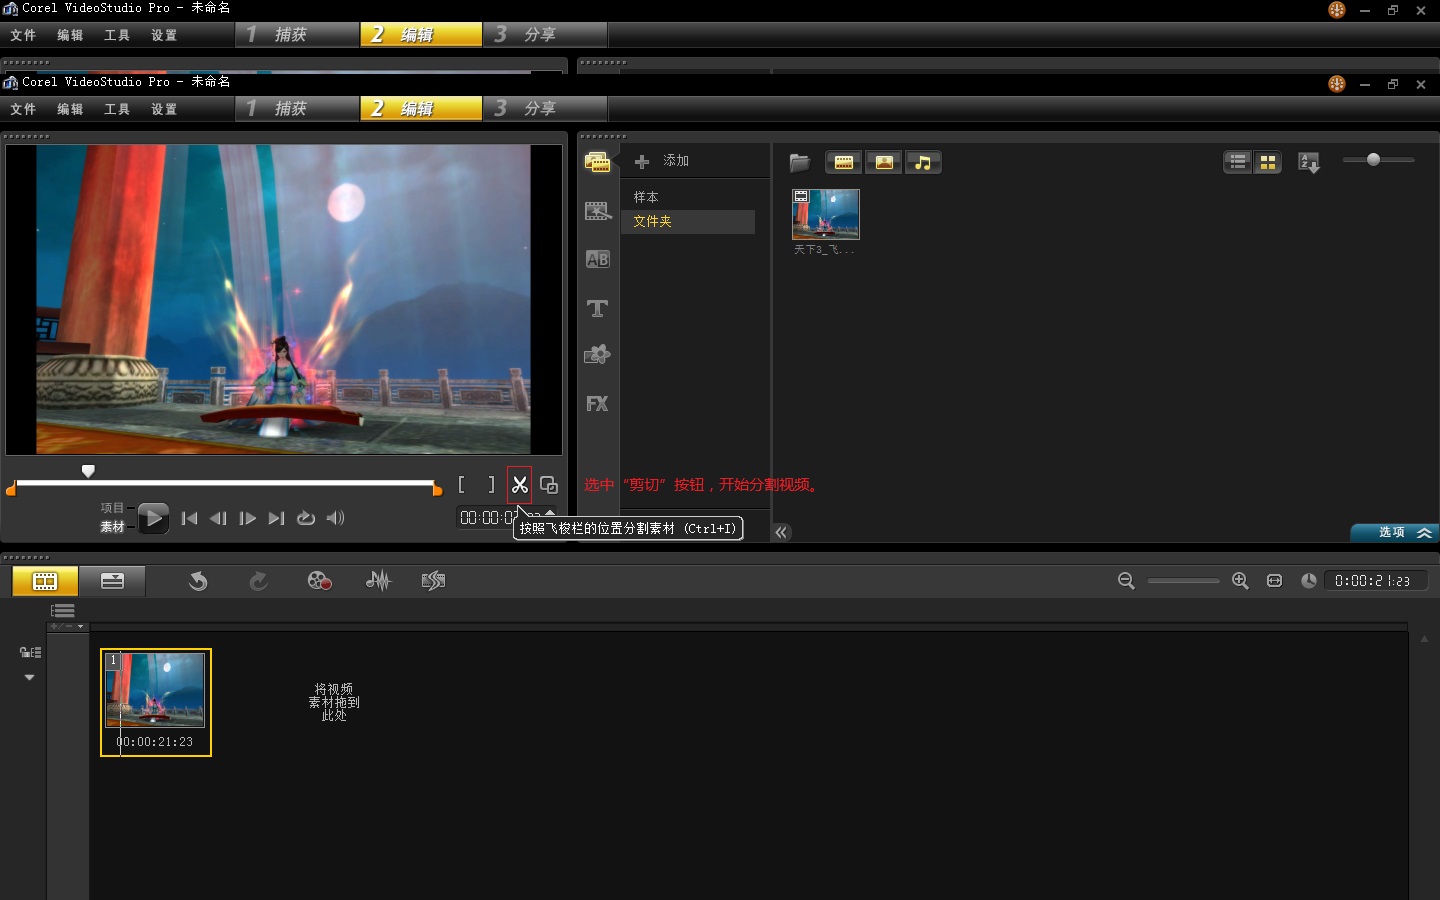Undo the last action

[x=198, y=581]
